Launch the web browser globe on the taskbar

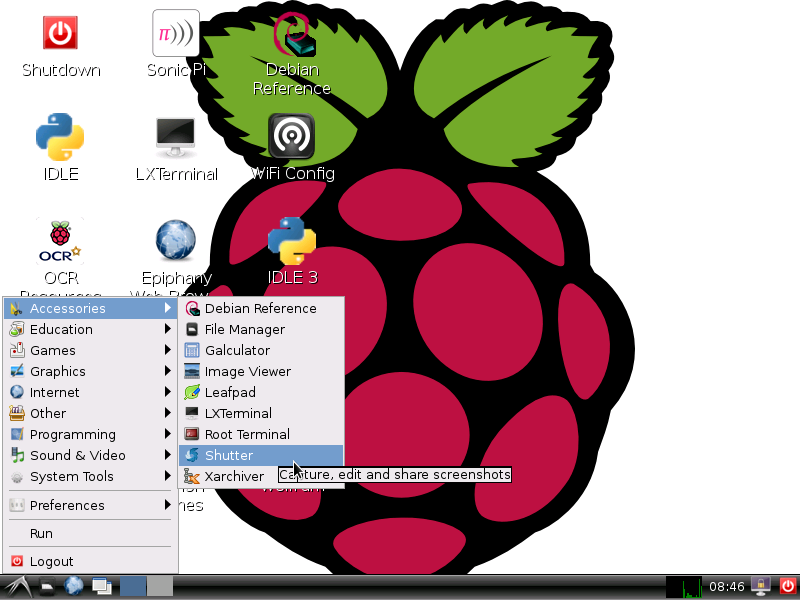pos(74,587)
